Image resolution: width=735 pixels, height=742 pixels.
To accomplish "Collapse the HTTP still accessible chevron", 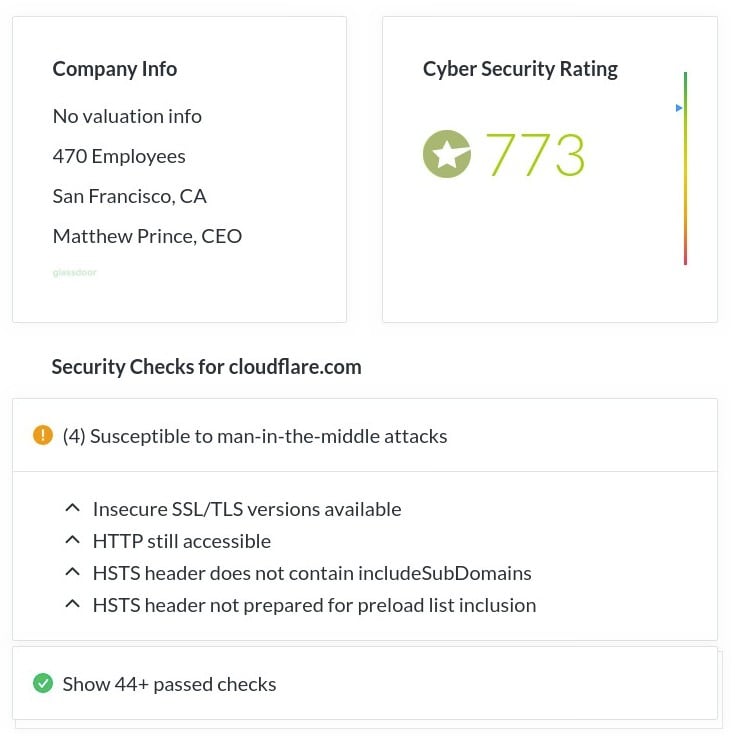I will (72, 540).
